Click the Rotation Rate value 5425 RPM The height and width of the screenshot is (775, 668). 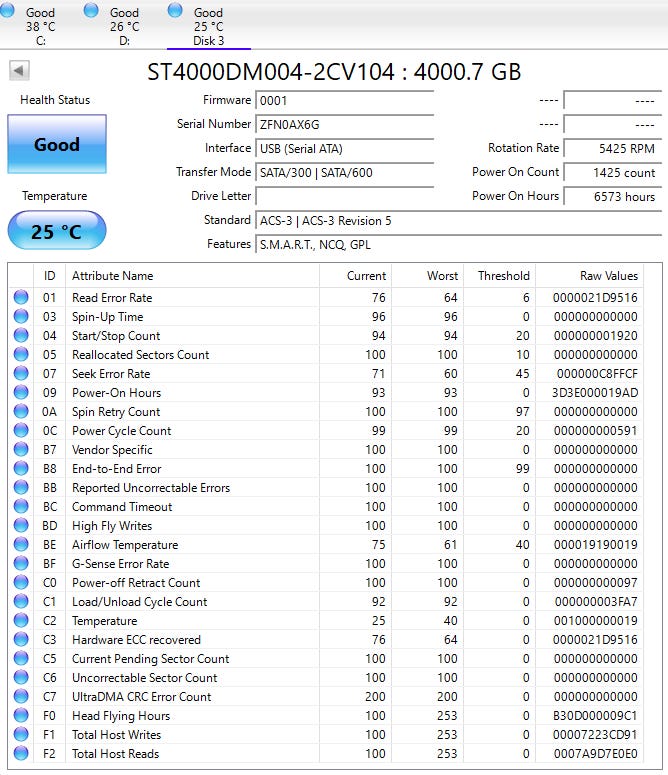(x=613, y=148)
